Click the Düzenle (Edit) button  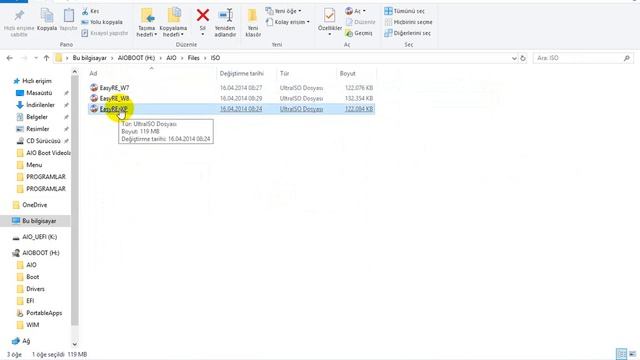click(x=360, y=22)
